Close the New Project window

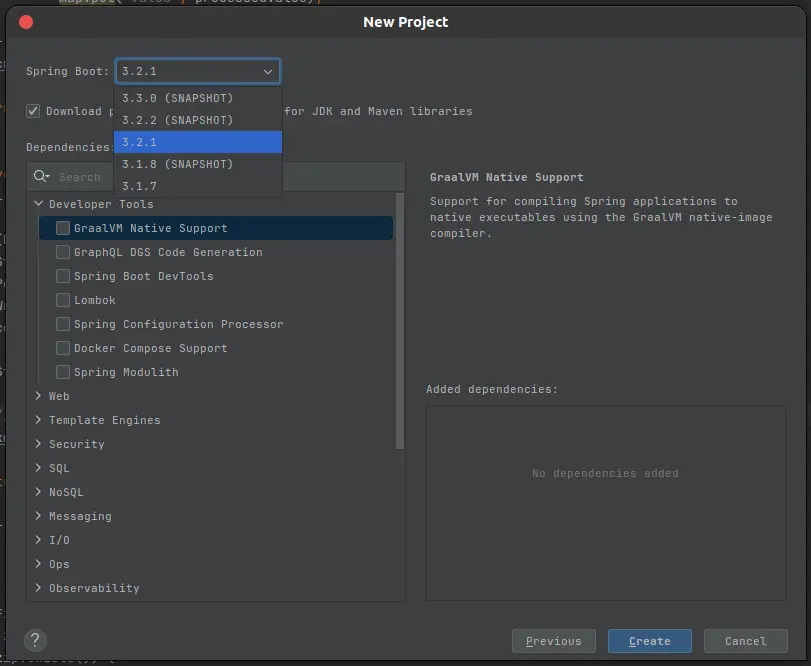(26, 22)
